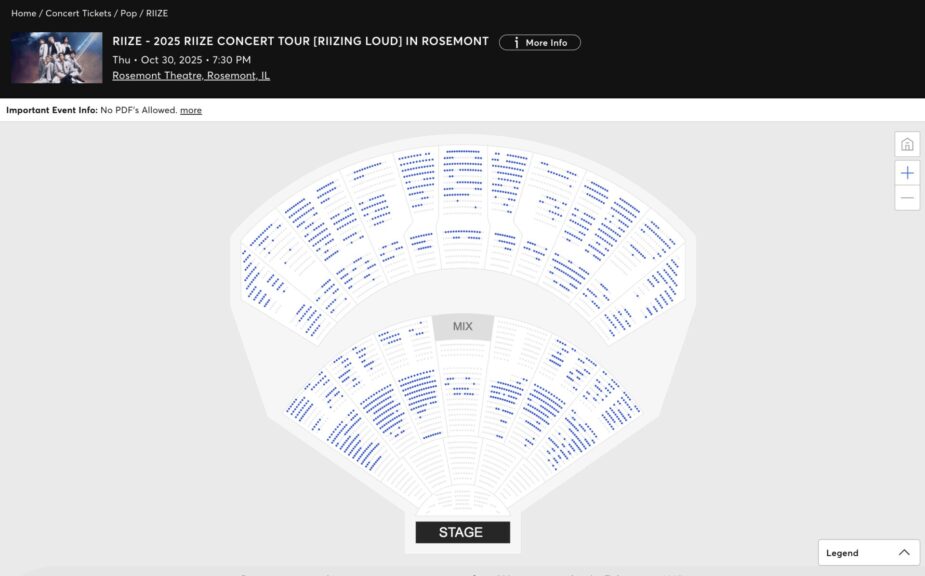This screenshot has height=576, width=925.
Task: Click the STAGE label on map
Action: pos(461,532)
